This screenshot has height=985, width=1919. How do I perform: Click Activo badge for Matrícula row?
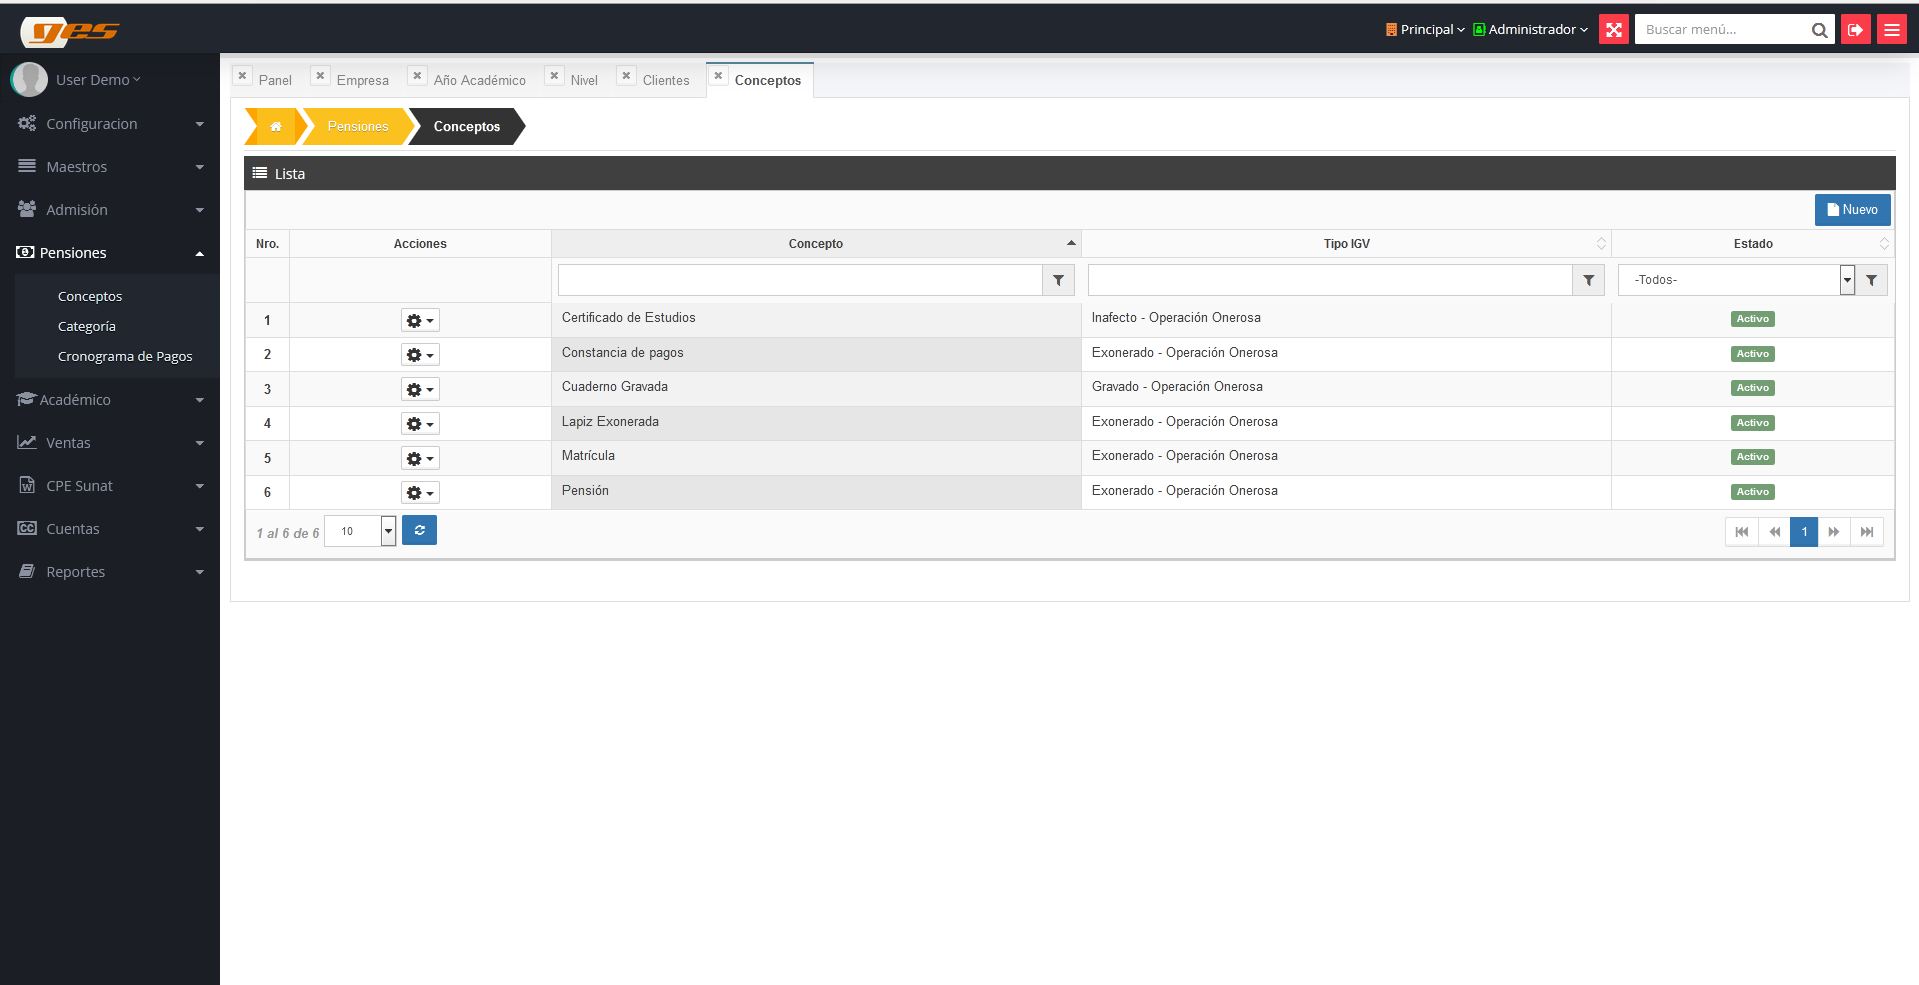pyautogui.click(x=1752, y=457)
